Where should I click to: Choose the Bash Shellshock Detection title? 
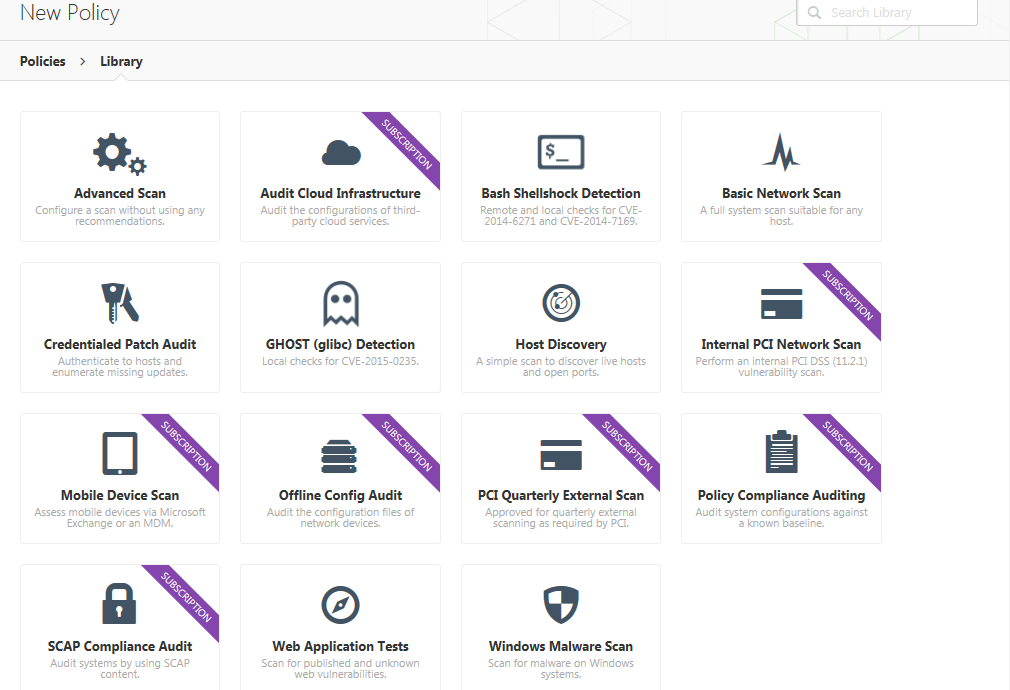561,193
